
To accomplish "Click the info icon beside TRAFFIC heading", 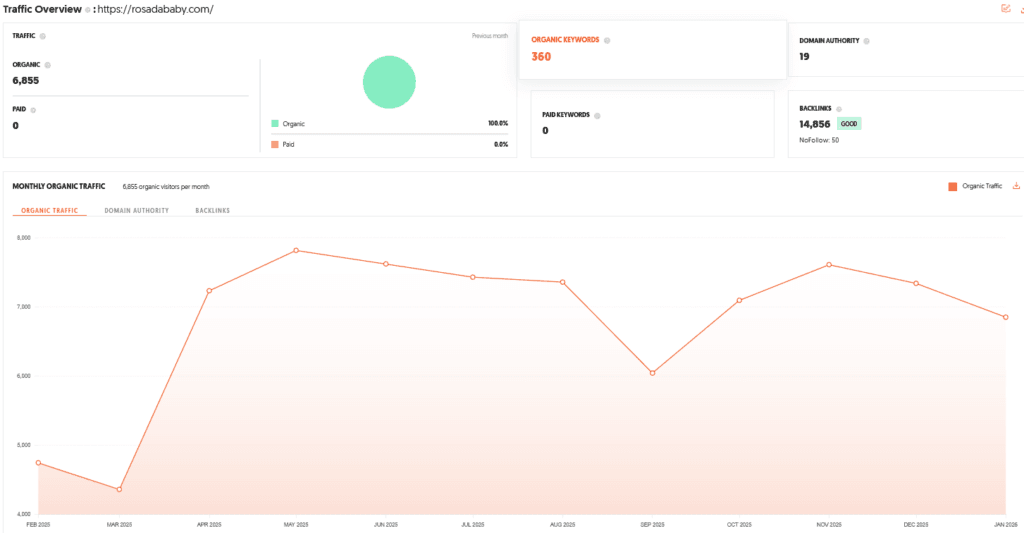I will coord(42,36).
